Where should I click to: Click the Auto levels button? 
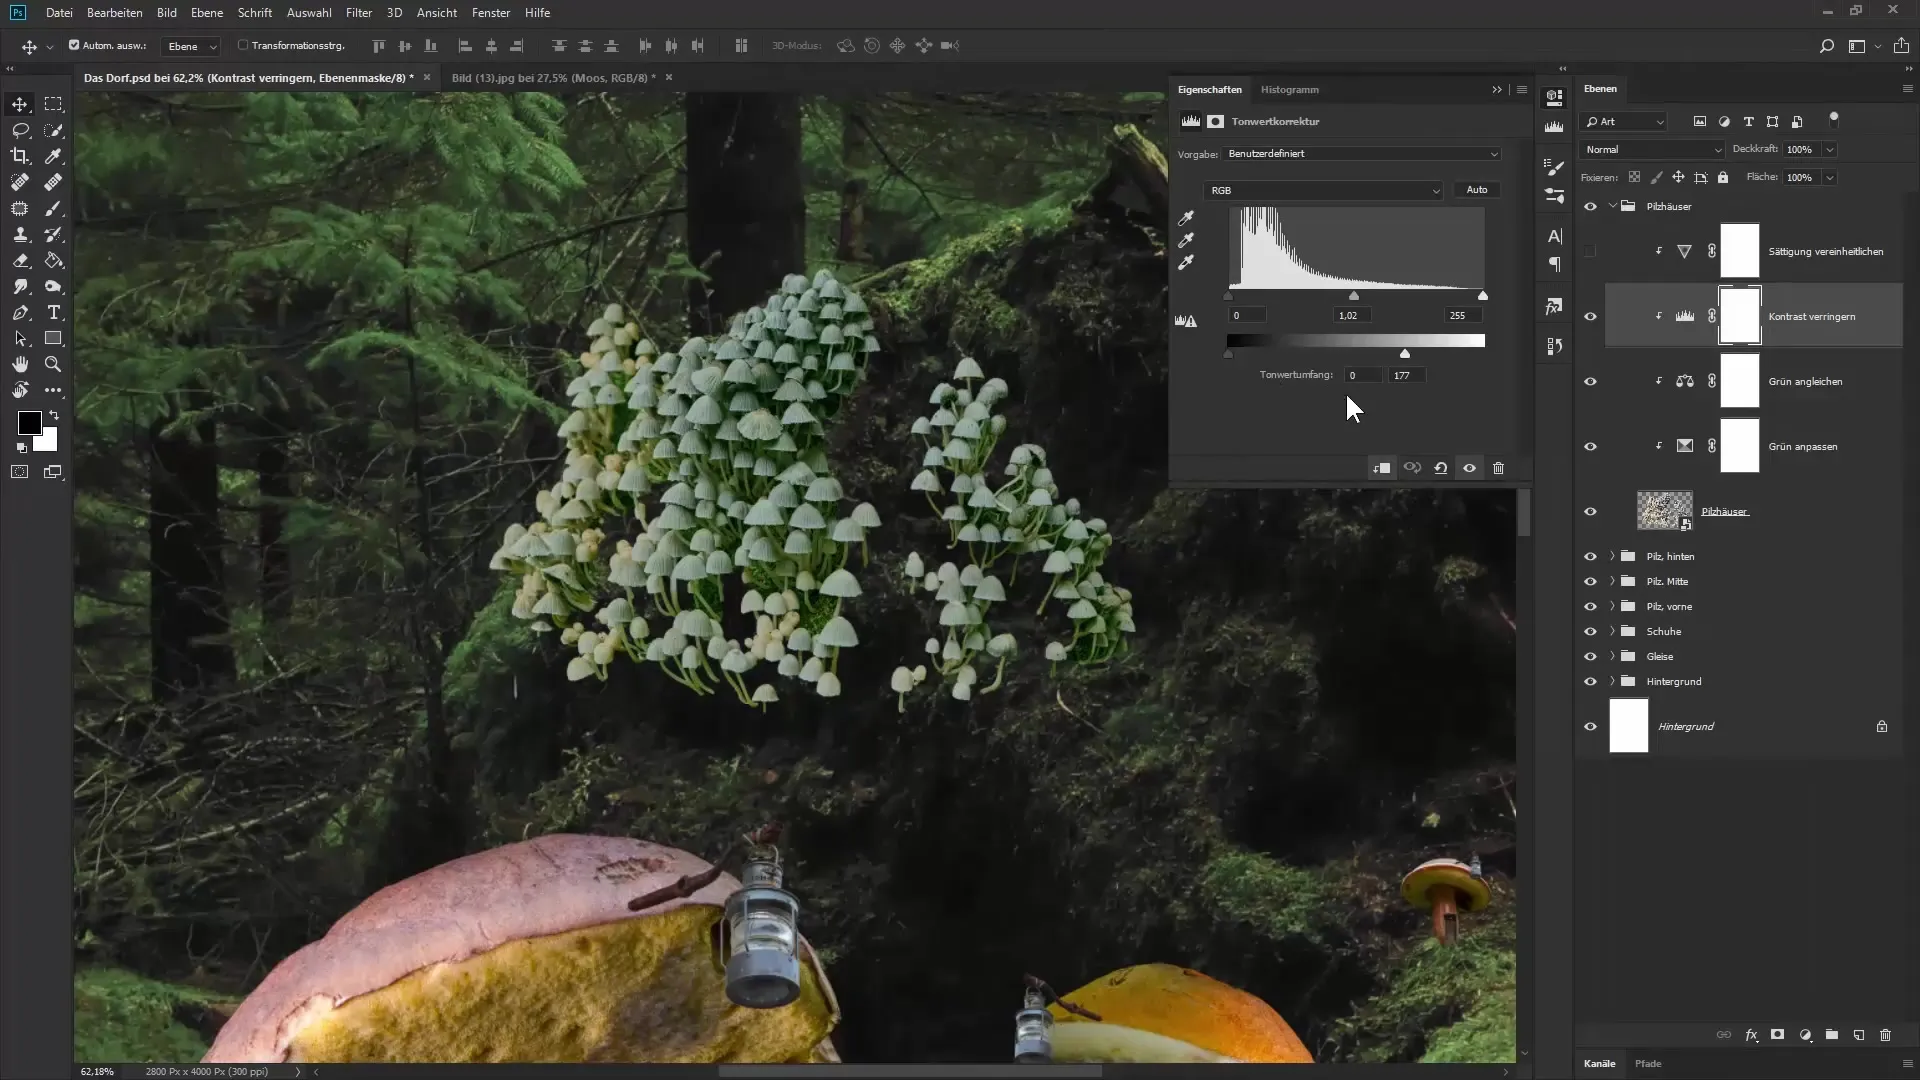1477,190
